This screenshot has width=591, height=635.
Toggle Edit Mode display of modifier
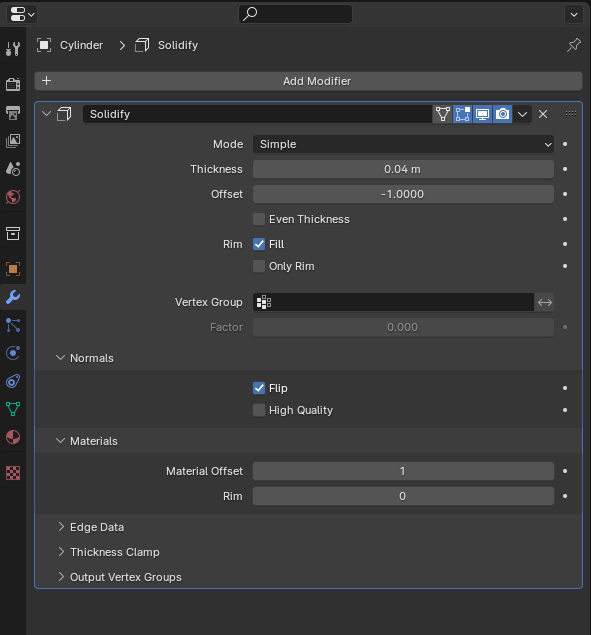pos(462,114)
